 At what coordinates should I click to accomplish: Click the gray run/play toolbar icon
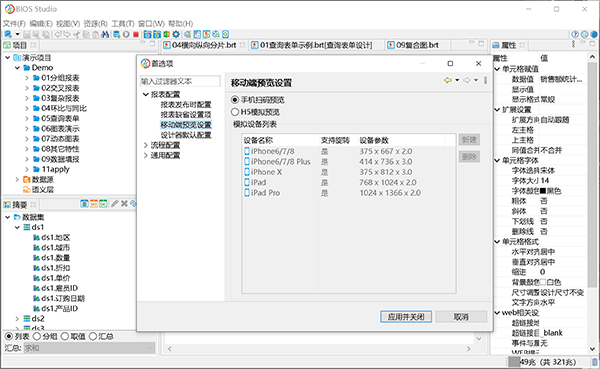point(126,34)
